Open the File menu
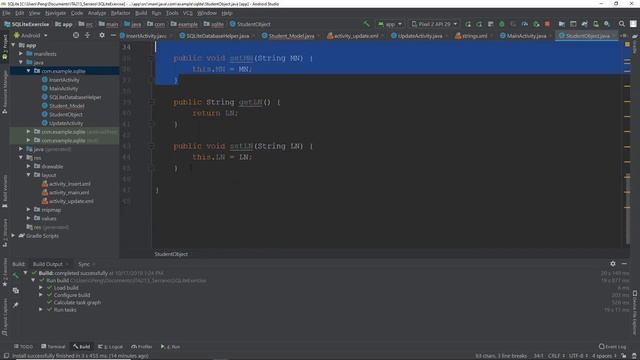This screenshot has height=360, width=640. pos(7,13)
